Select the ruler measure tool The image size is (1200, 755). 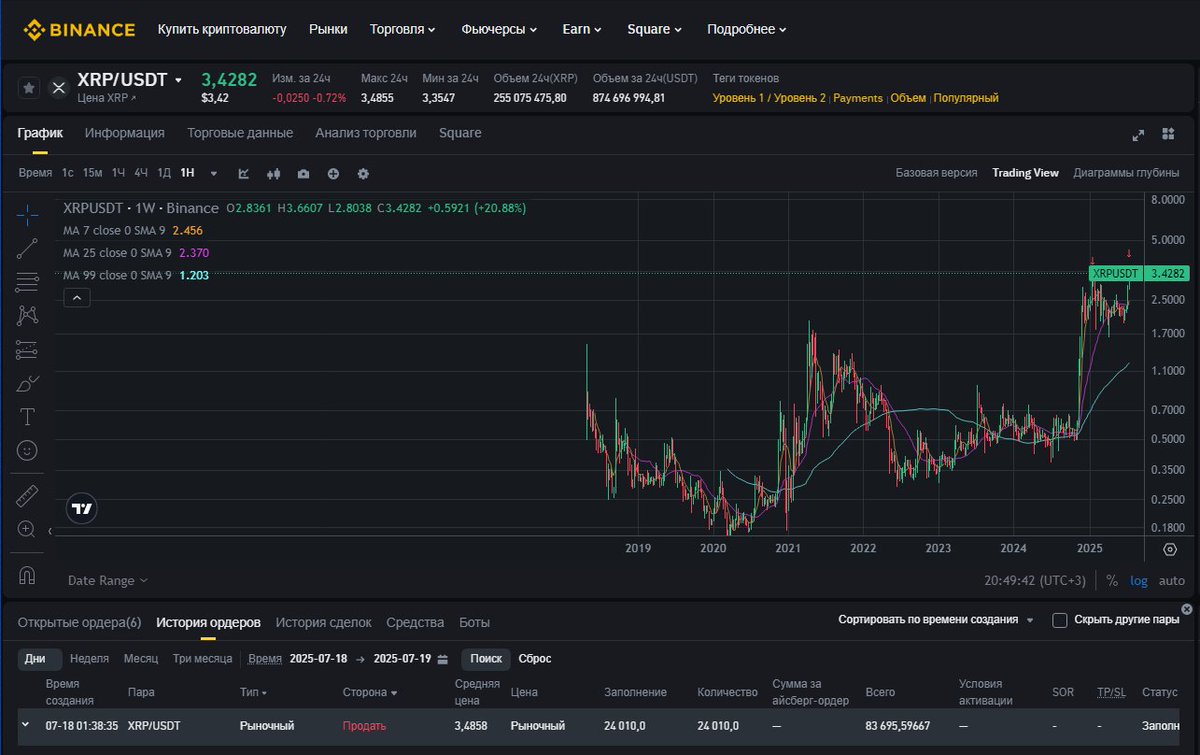coord(27,495)
